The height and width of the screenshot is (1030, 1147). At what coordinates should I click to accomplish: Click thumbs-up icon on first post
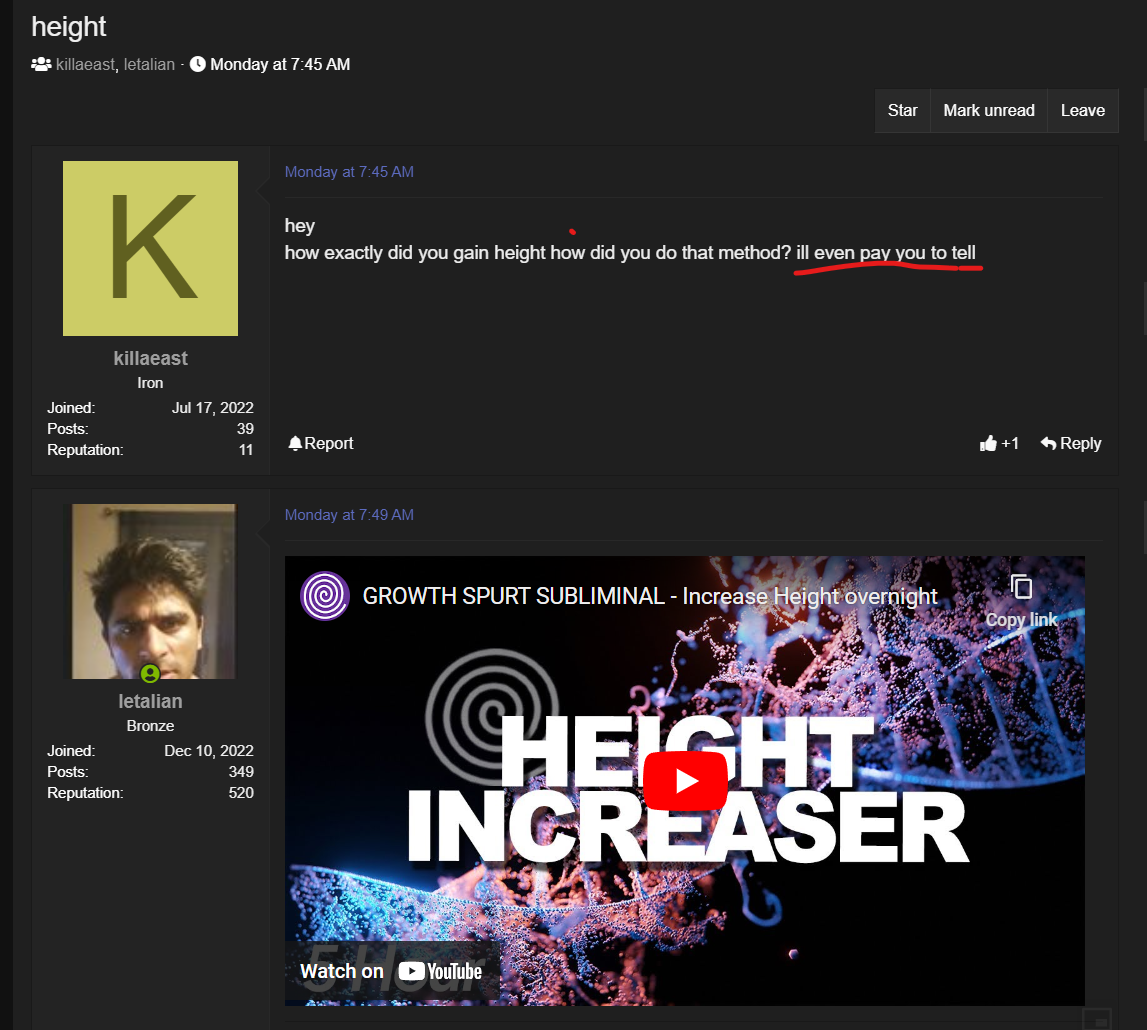[x=988, y=443]
